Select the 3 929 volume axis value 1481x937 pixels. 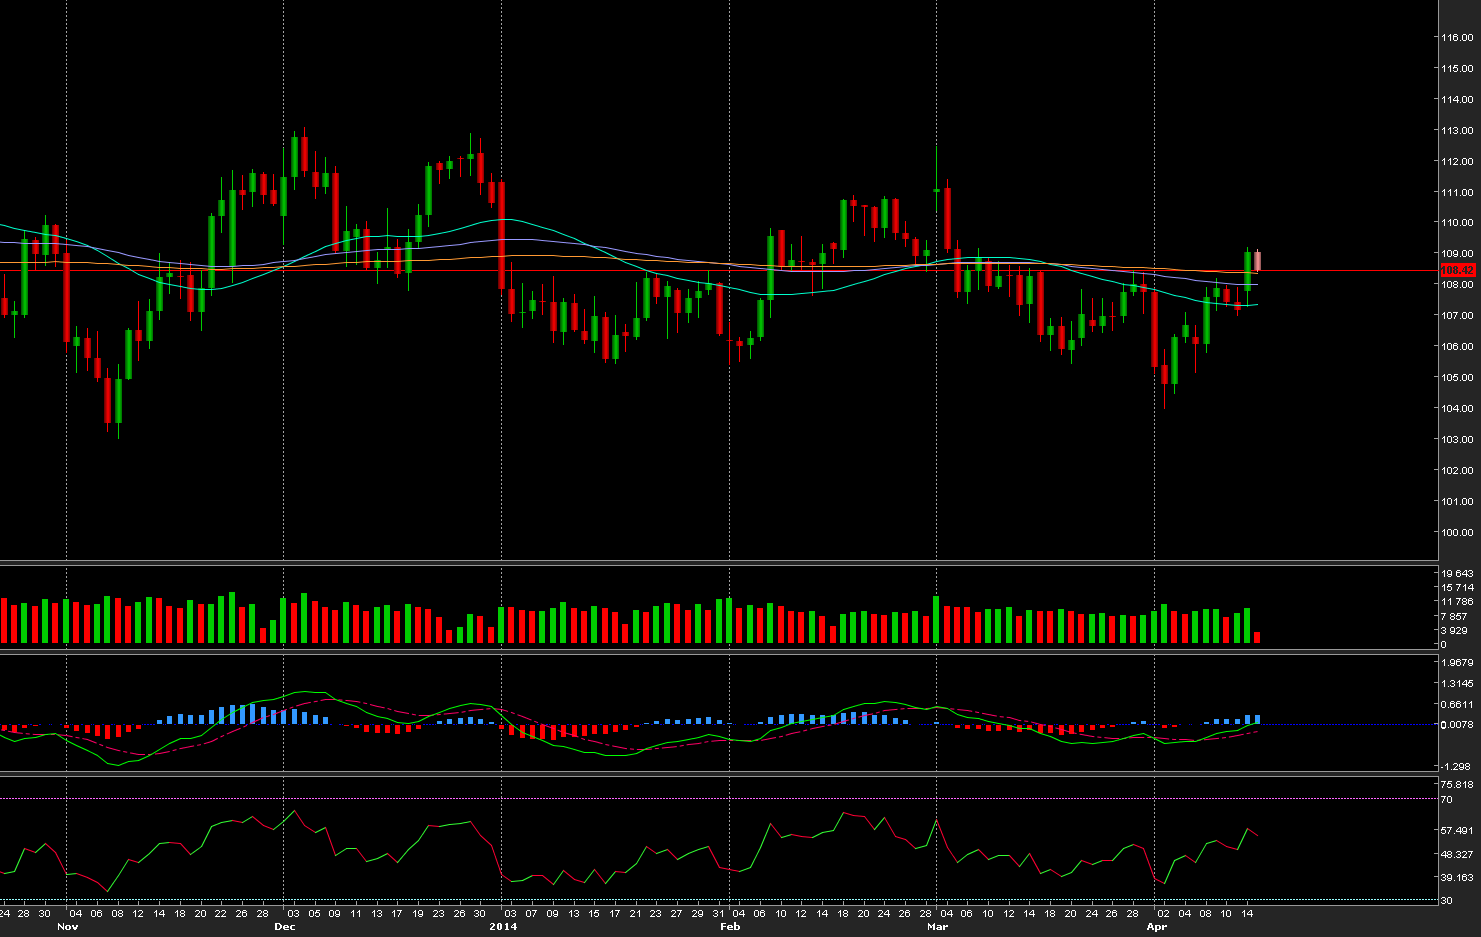(x=1454, y=630)
